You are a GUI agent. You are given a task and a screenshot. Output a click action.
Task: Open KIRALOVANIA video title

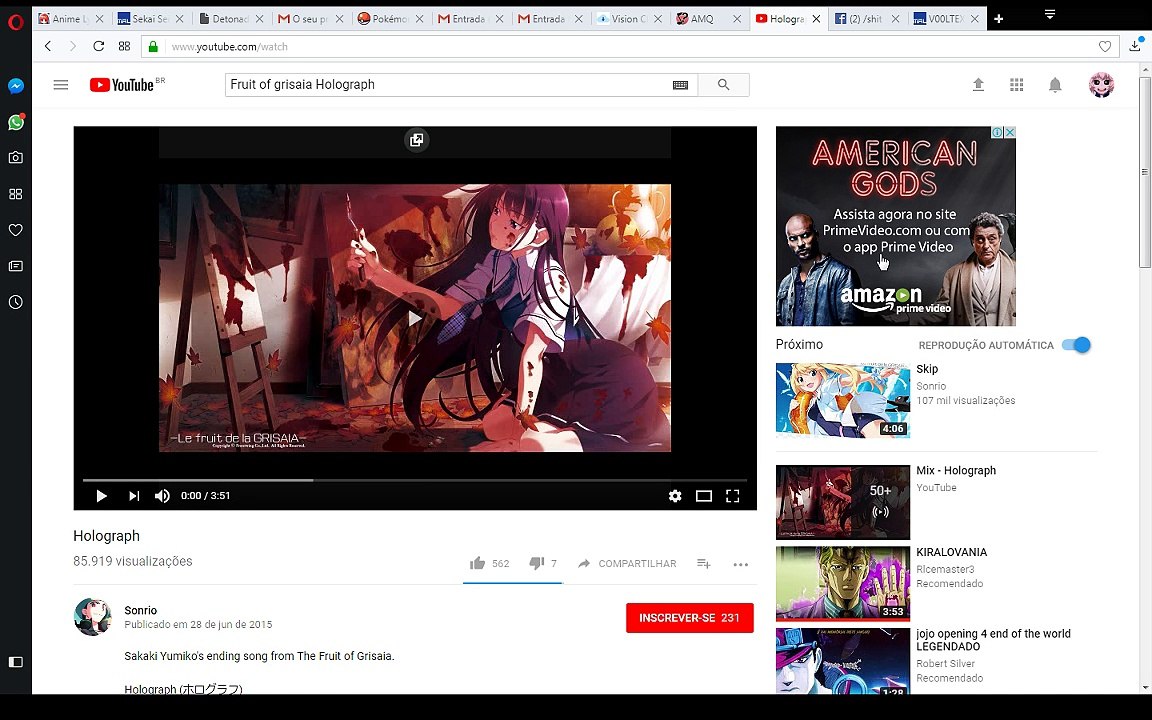[x=951, y=552]
